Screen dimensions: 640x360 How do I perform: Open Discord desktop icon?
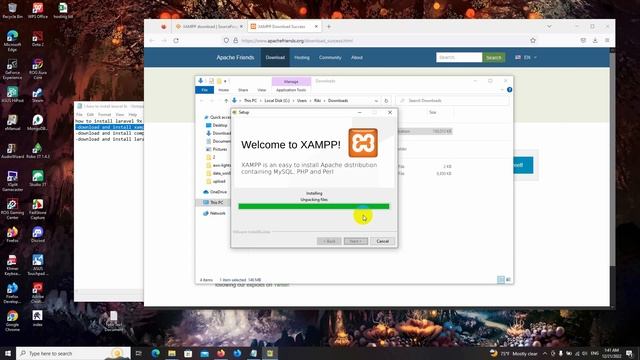tap(38, 235)
